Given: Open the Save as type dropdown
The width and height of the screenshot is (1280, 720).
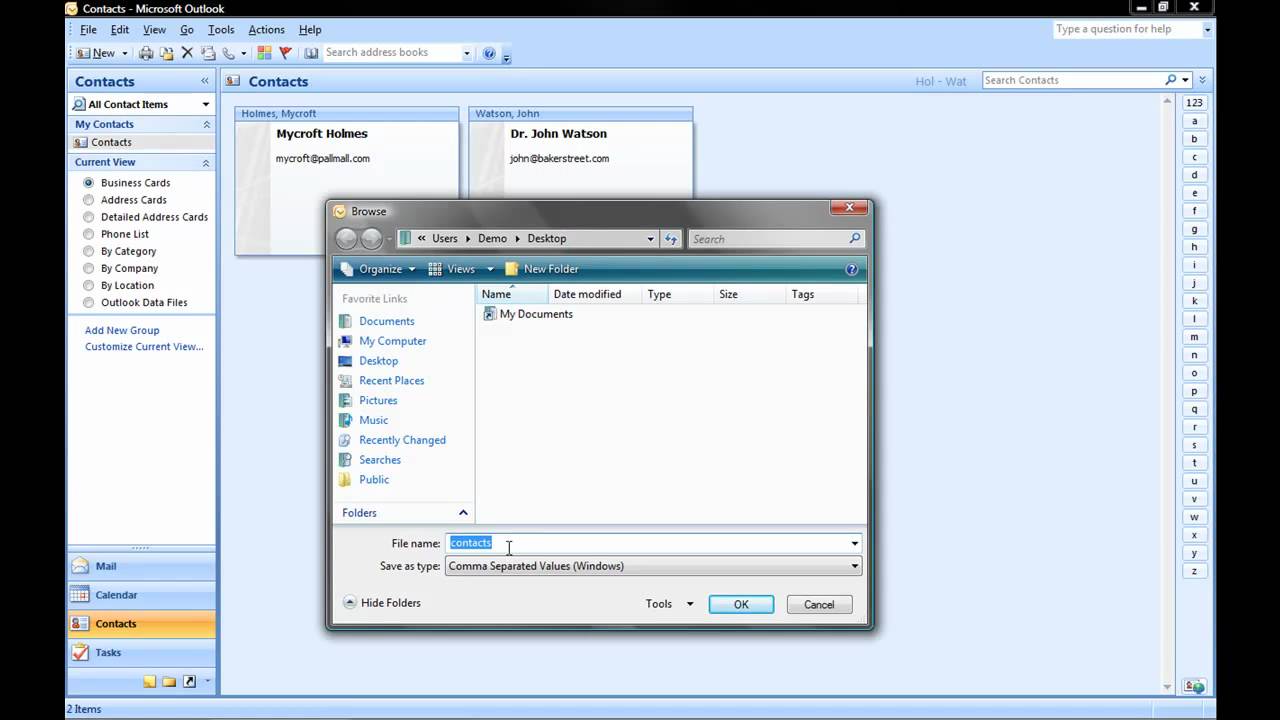Looking at the screenshot, I should coord(855,566).
